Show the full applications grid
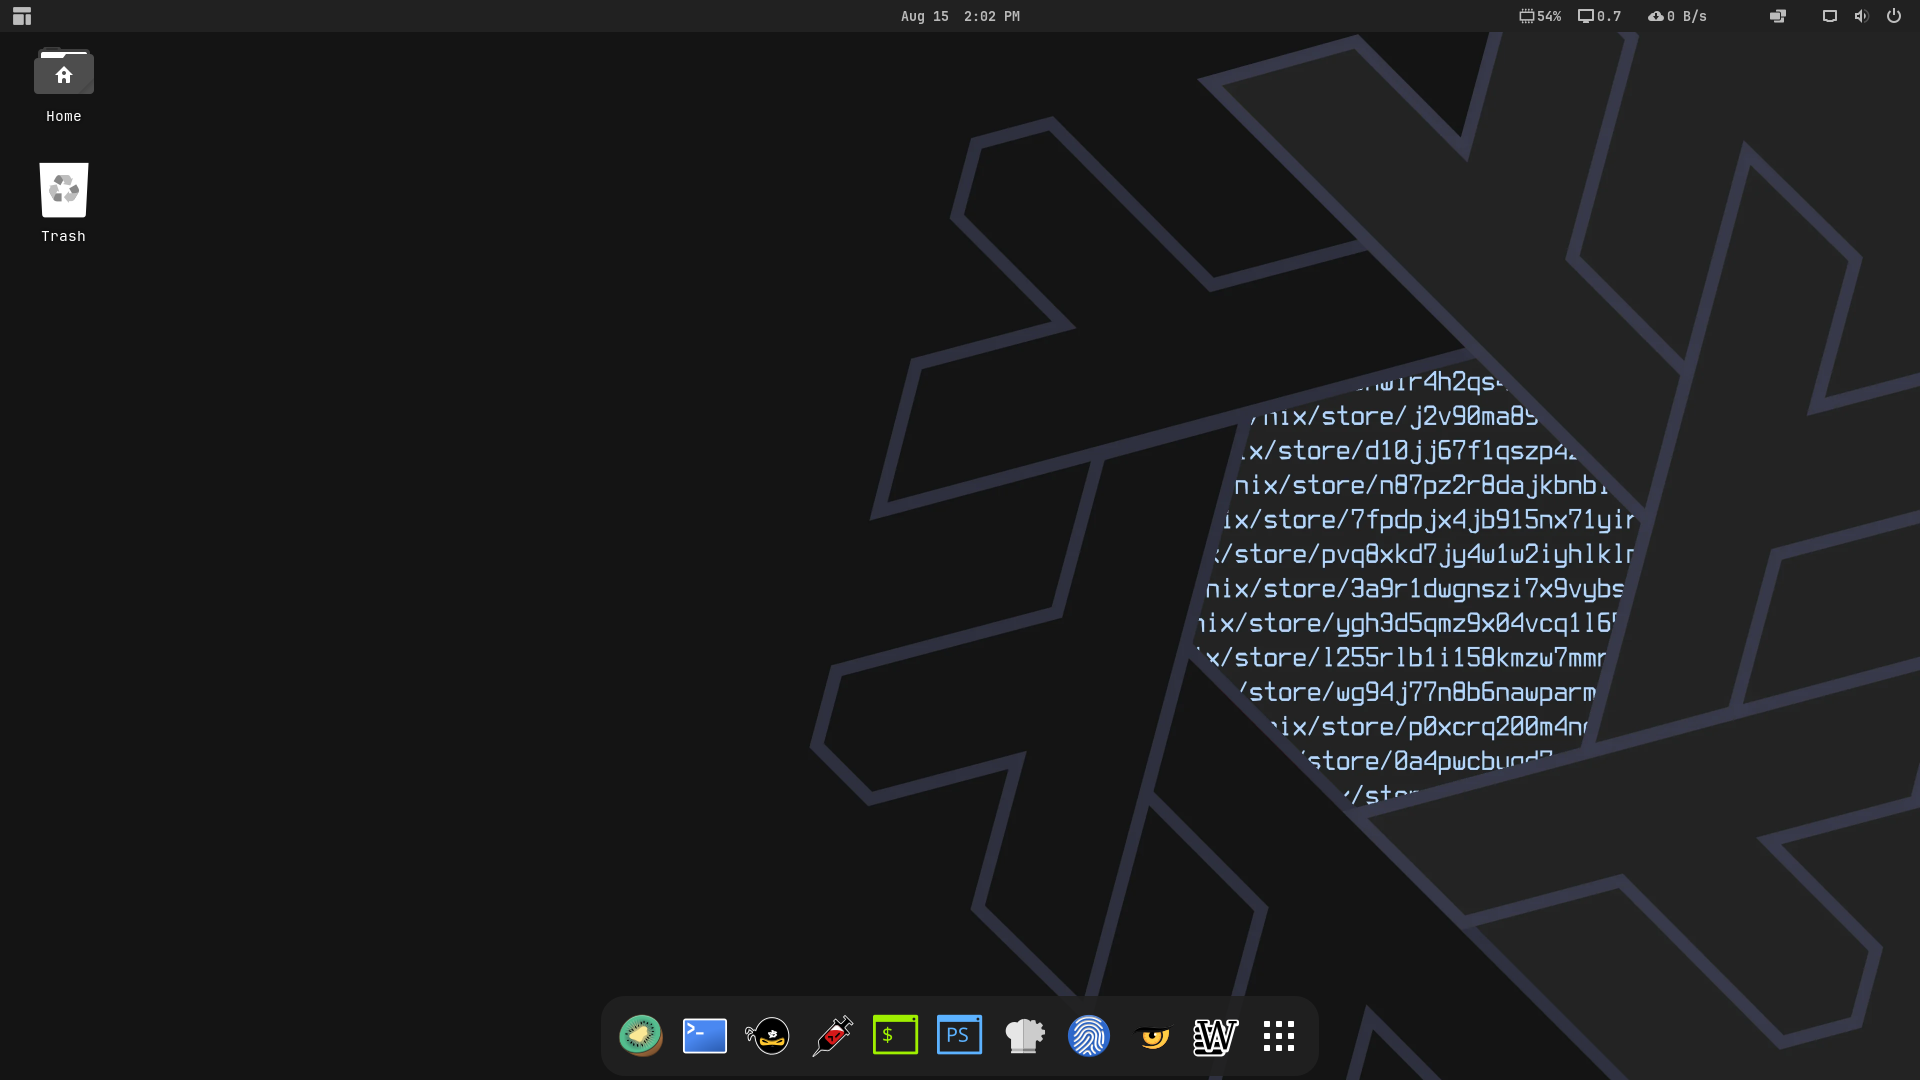 tap(1278, 1035)
